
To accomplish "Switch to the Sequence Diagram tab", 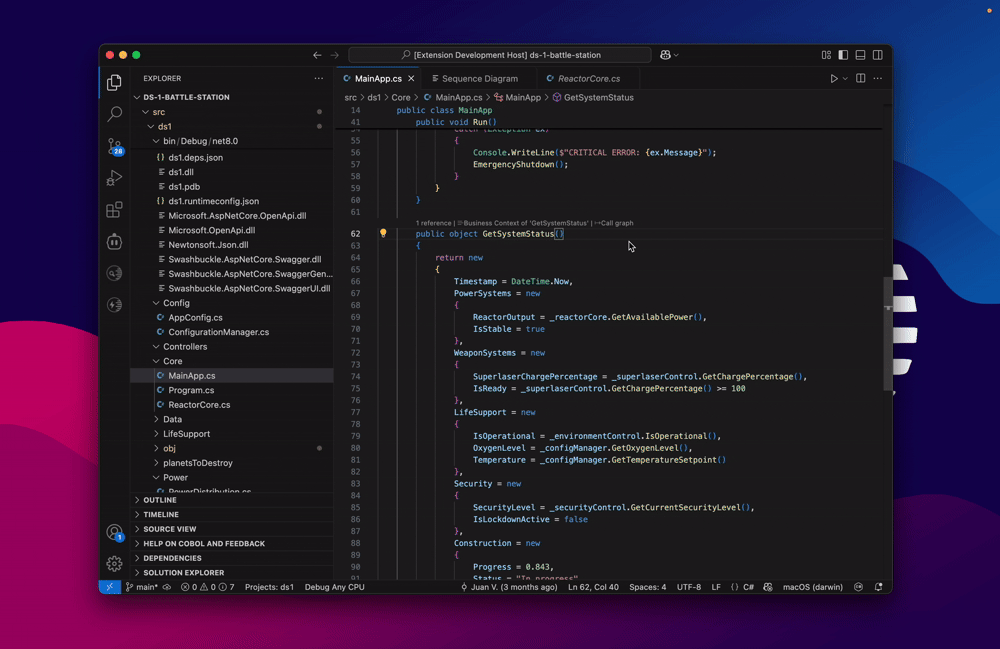I will pos(479,79).
